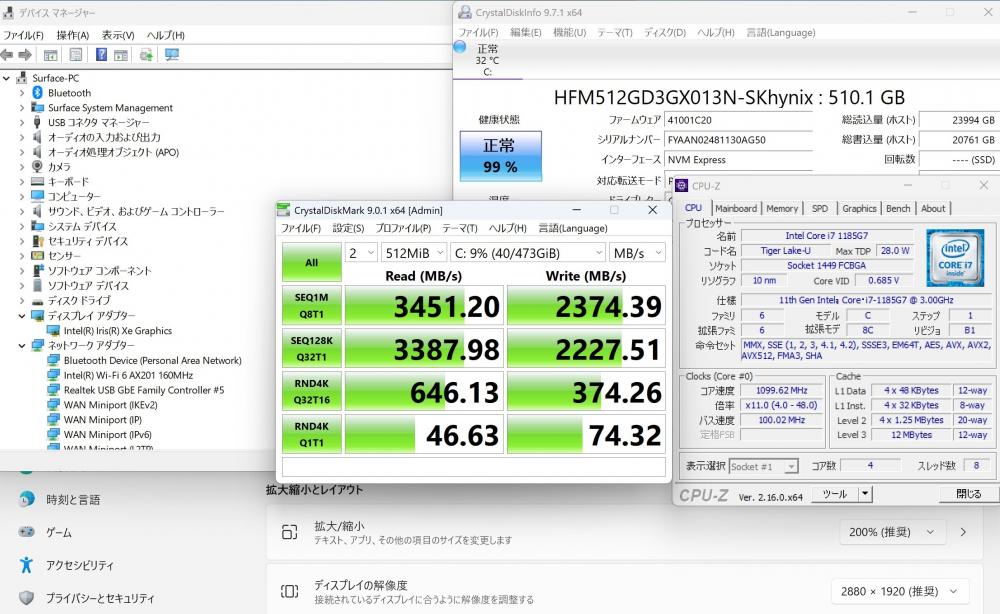This screenshot has width=1000, height=614.
Task: Click the 閉じる button in CPU-Z
Action: (x=969, y=493)
